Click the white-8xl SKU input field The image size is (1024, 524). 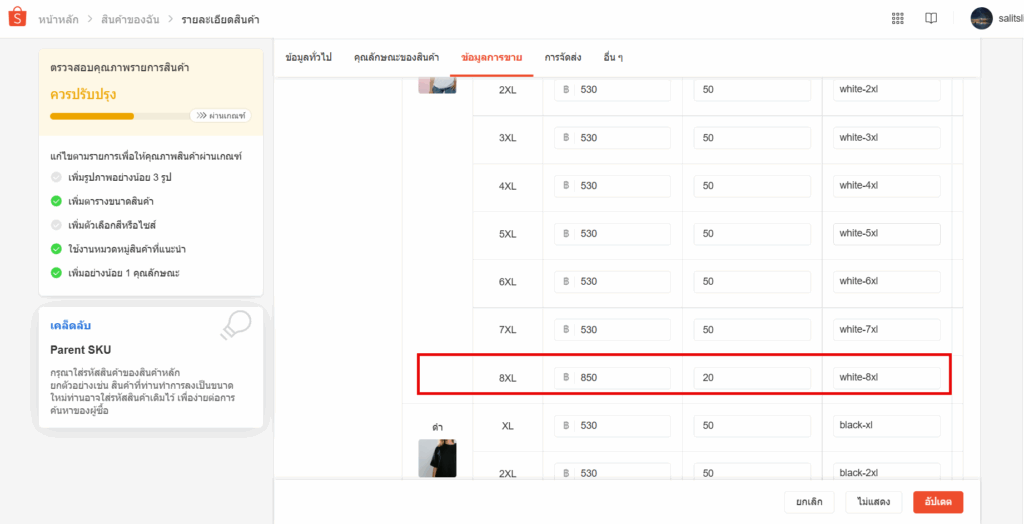pos(886,378)
